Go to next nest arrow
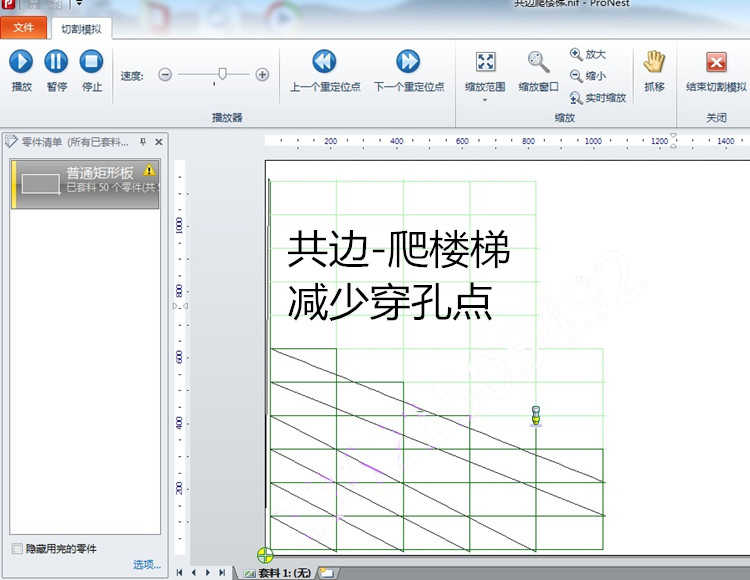 point(208,572)
